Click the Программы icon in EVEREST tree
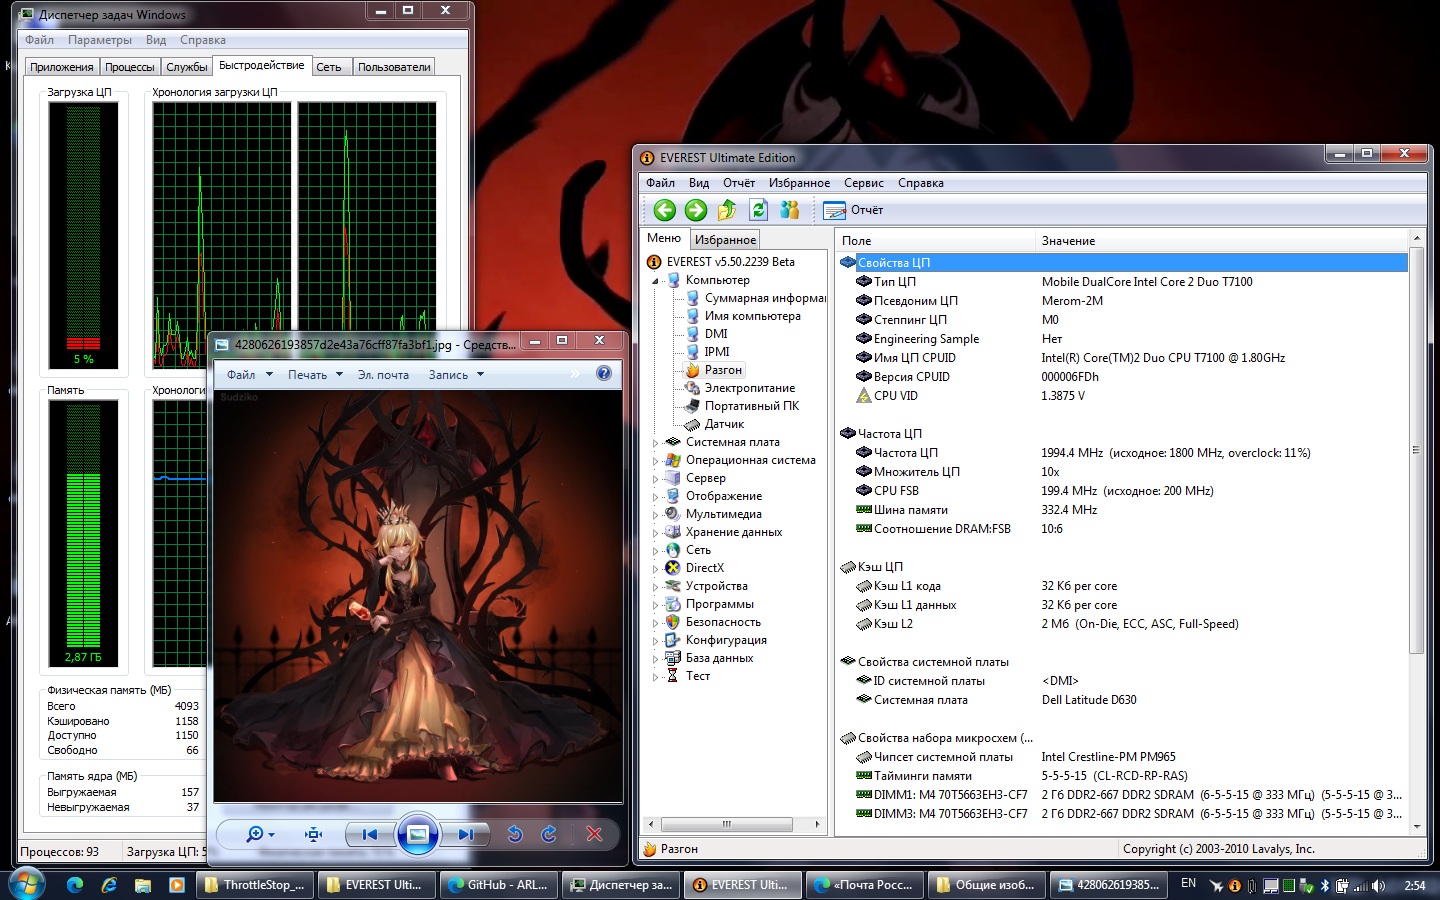The width and height of the screenshot is (1440, 900). pyautogui.click(x=673, y=604)
